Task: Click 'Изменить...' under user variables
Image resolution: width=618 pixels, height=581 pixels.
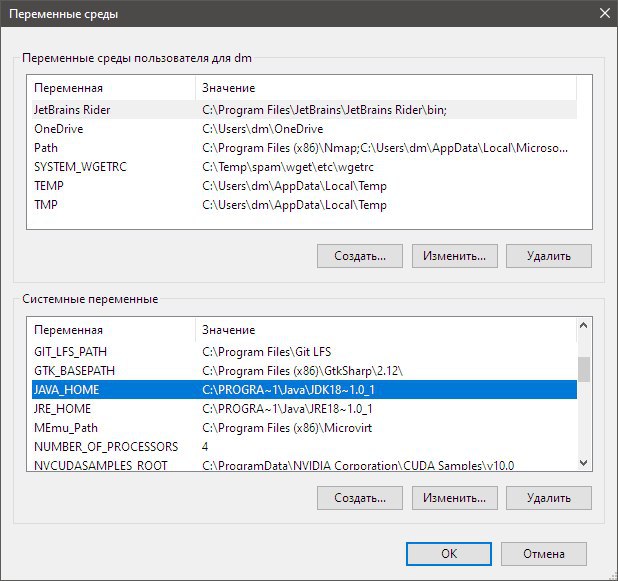Action: tap(454, 256)
